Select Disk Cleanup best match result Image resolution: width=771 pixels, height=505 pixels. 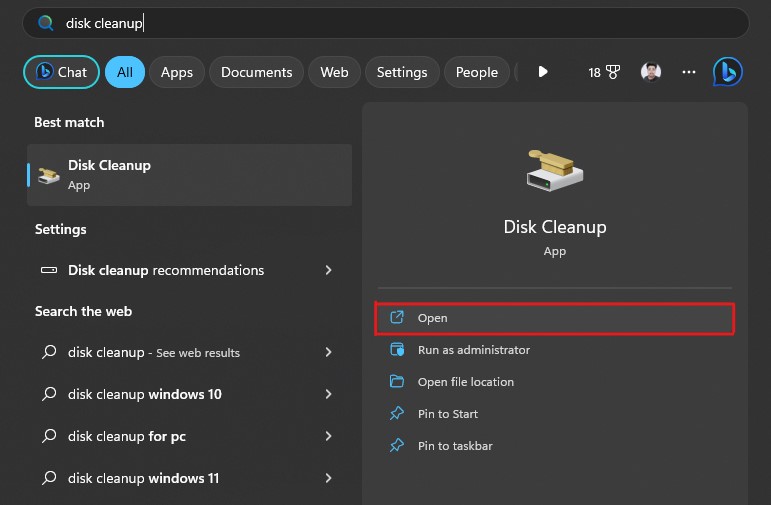[x=189, y=175]
